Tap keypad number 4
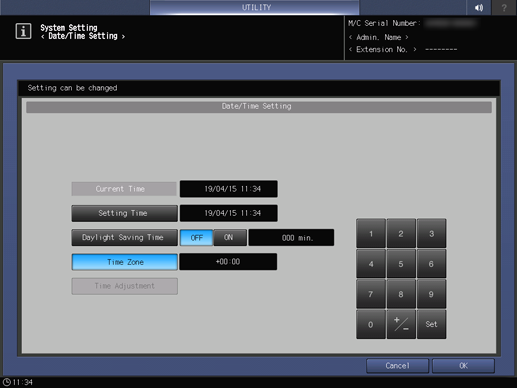The height and width of the screenshot is (388, 517). point(371,264)
